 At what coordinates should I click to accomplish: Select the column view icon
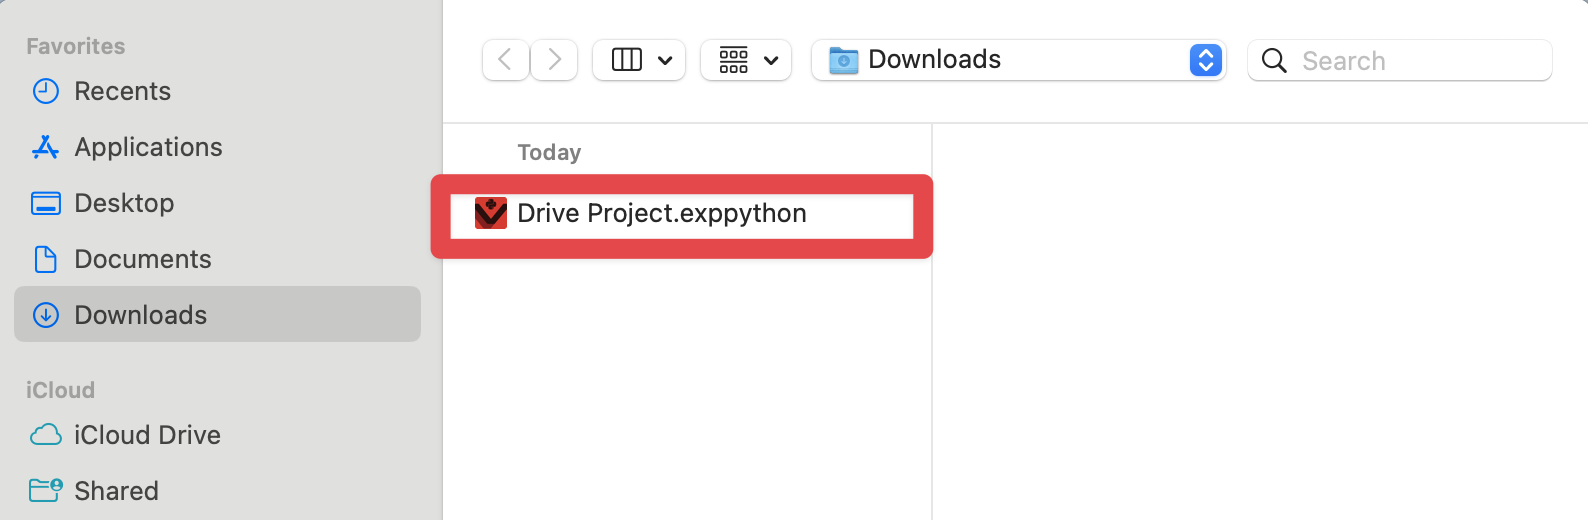coord(627,60)
